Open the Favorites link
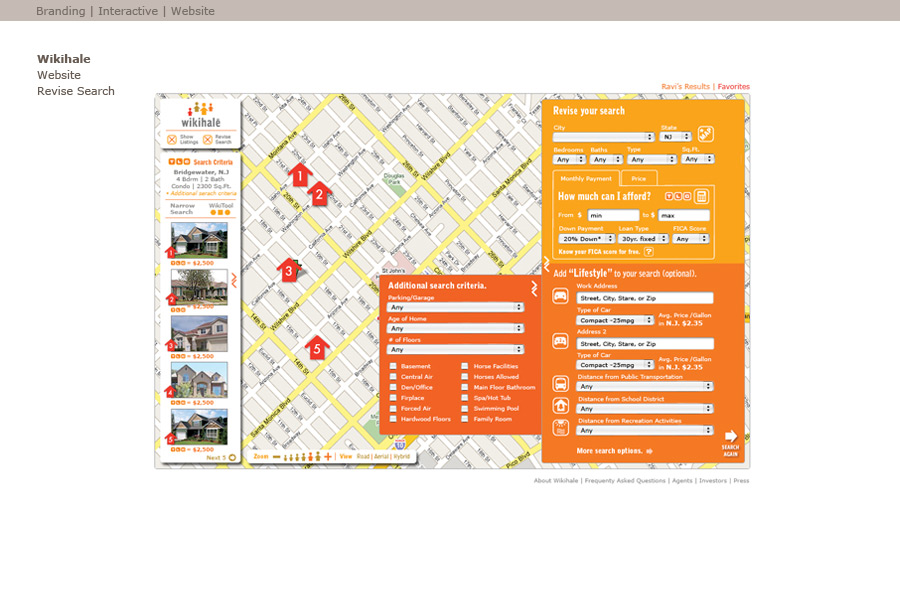900x600 pixels. pyautogui.click(x=733, y=87)
